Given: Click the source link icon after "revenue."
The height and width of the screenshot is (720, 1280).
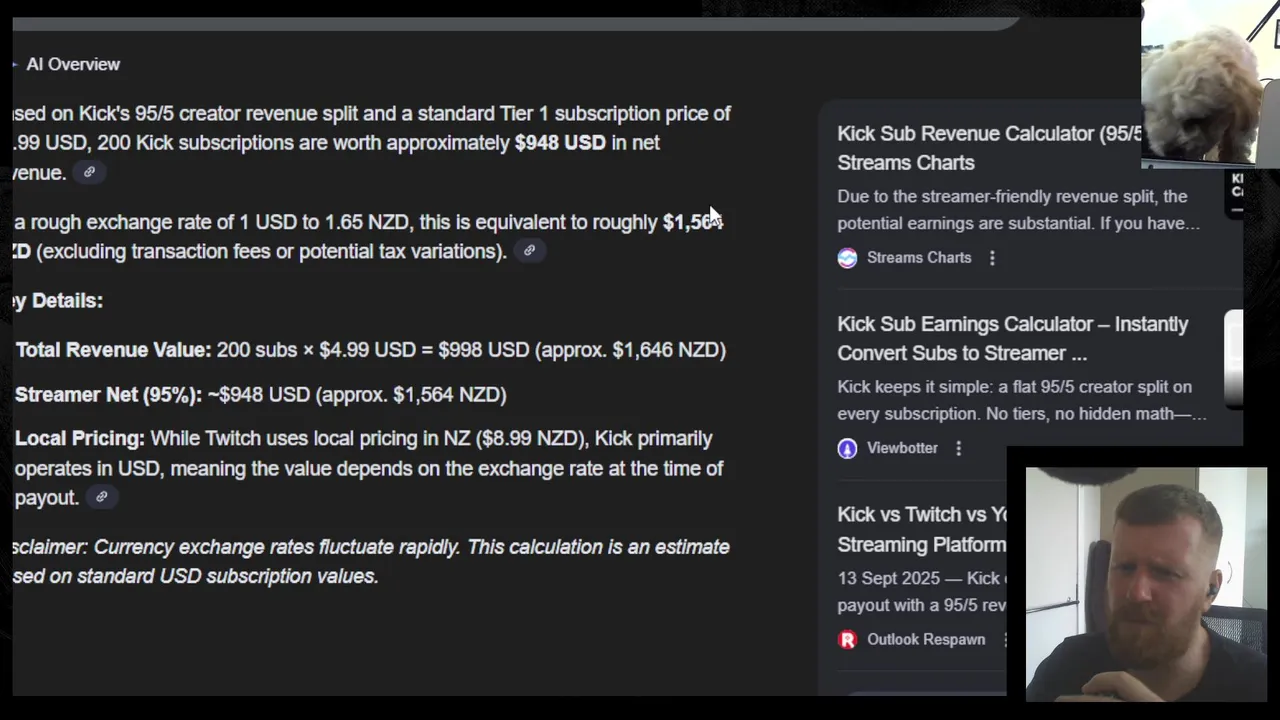Looking at the screenshot, I should point(89,172).
